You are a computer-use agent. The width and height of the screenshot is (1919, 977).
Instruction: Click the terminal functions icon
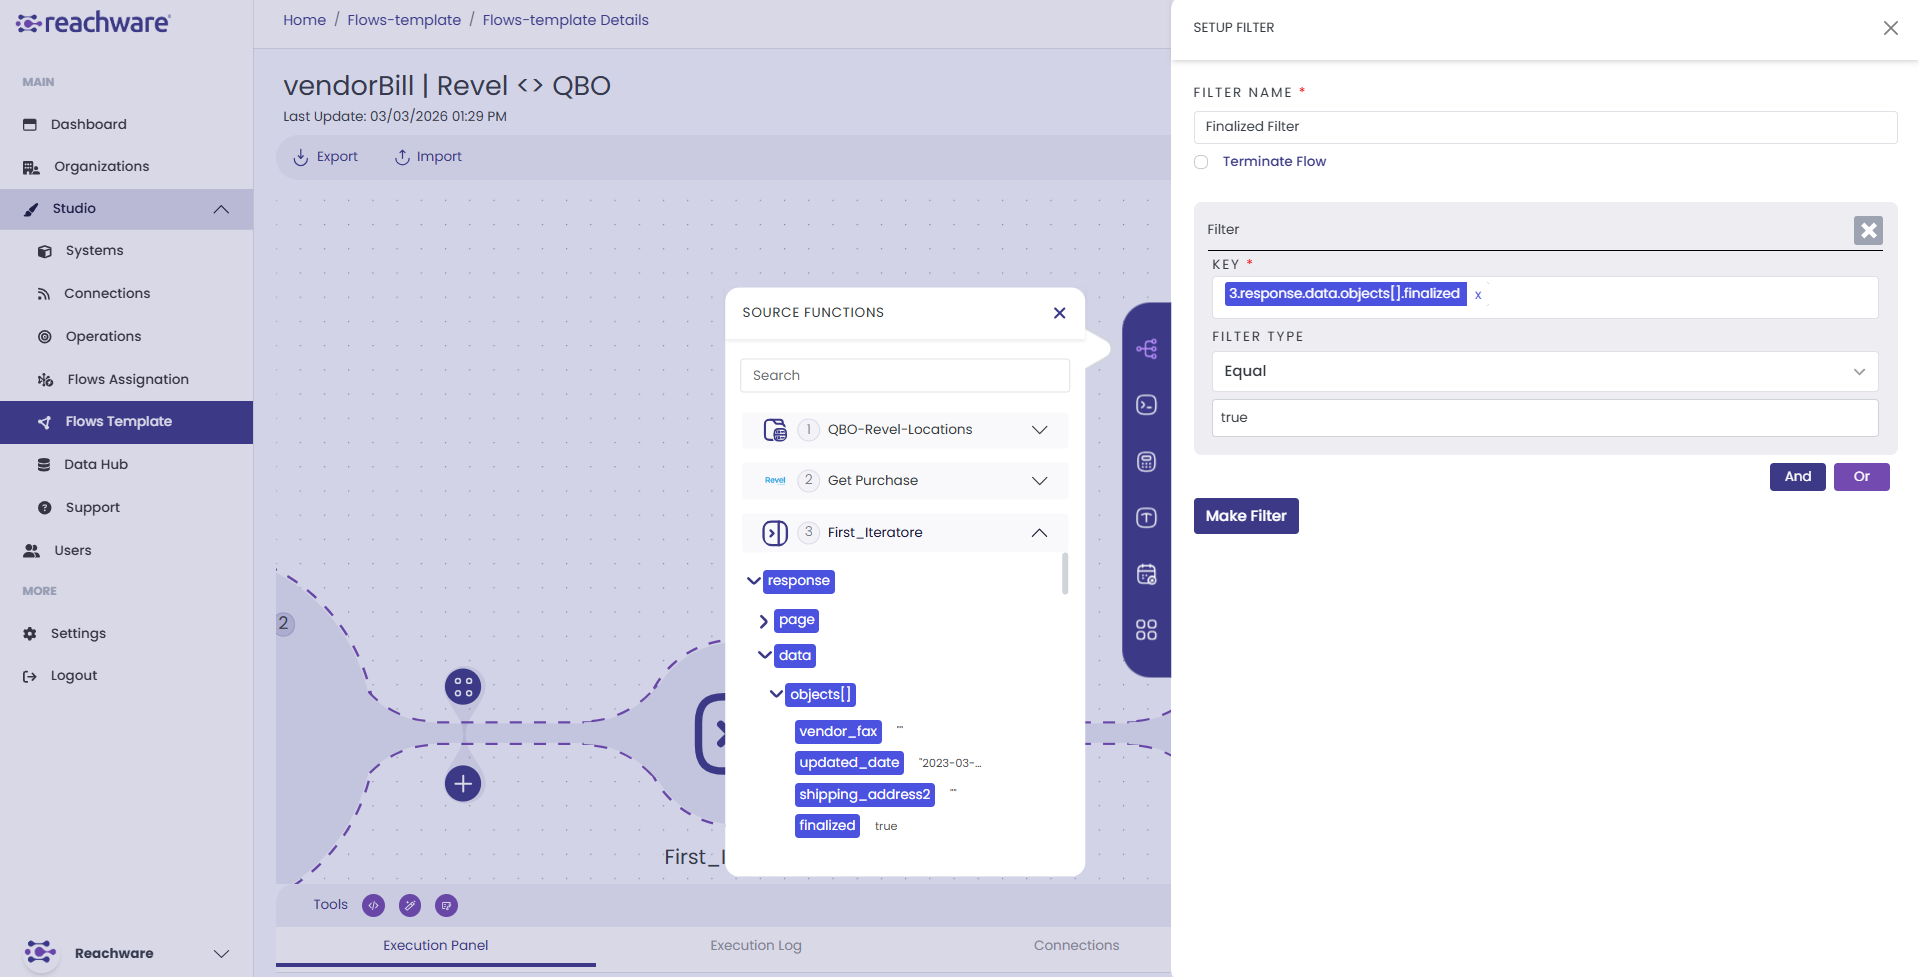pos(1147,405)
